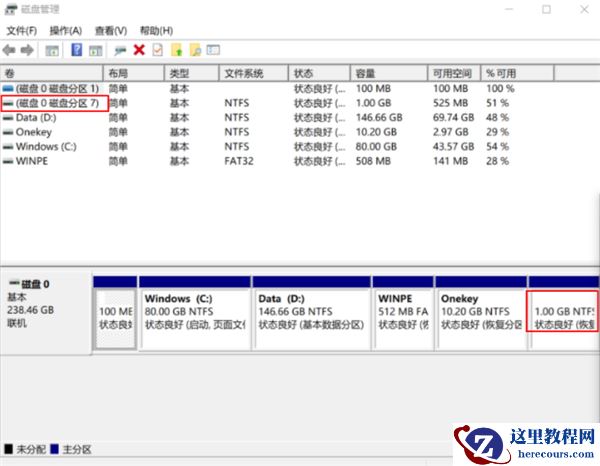Select Windows (C:) partition block in map
The height and width of the screenshot is (466, 600).
(x=195, y=313)
